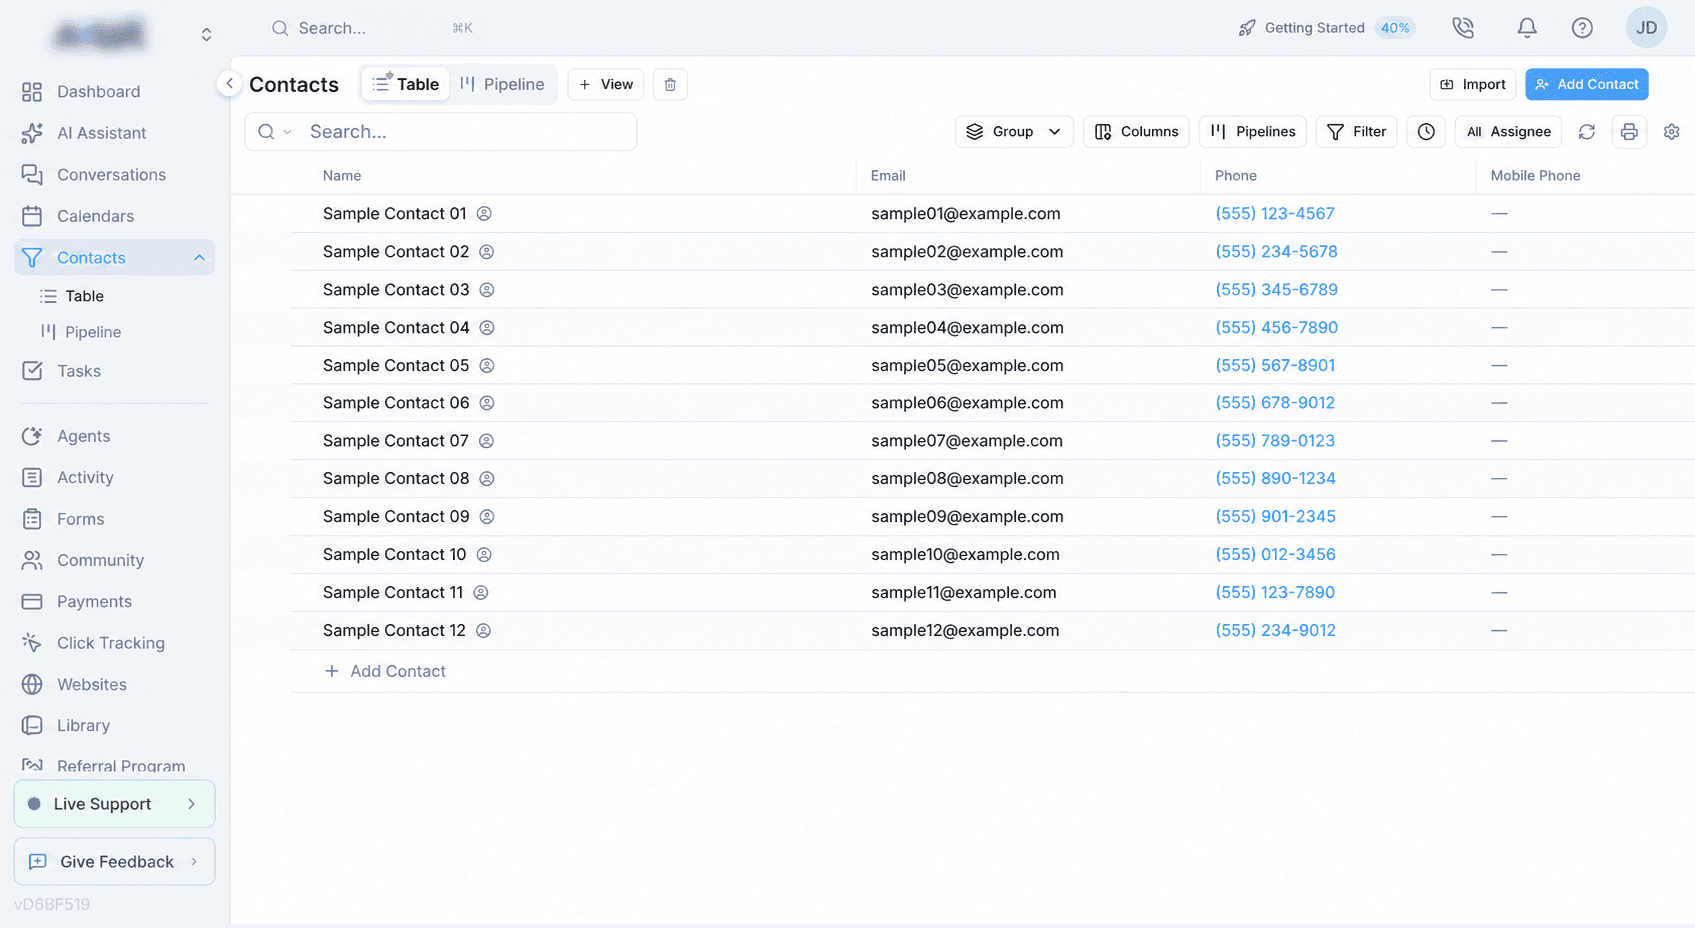Click the Phone column header
Image resolution: width=1695 pixels, height=928 pixels.
tap(1236, 176)
